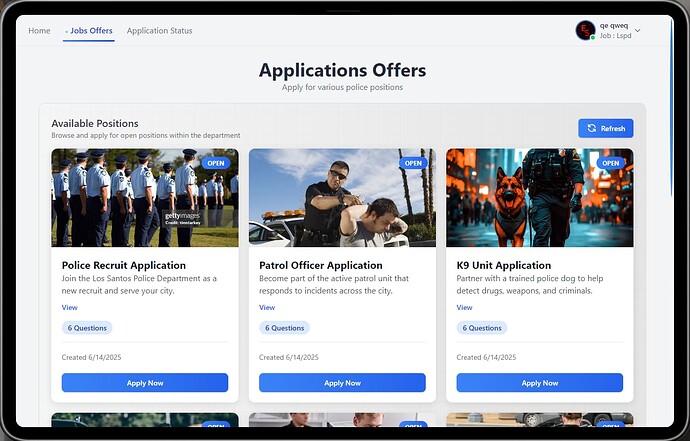Click 6 Questions tag on Patrol Officer card
The image size is (690, 441).
pos(284,328)
